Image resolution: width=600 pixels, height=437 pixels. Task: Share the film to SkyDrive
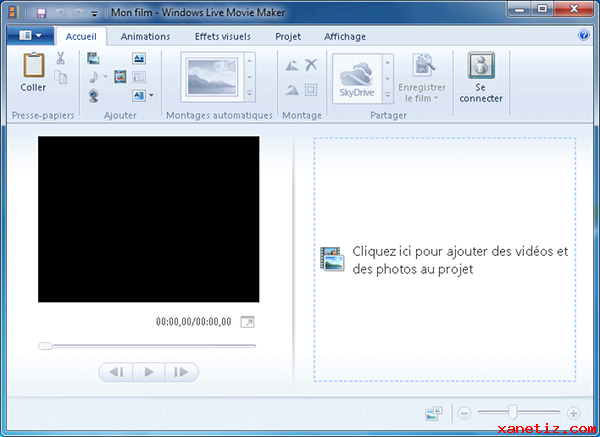(357, 79)
